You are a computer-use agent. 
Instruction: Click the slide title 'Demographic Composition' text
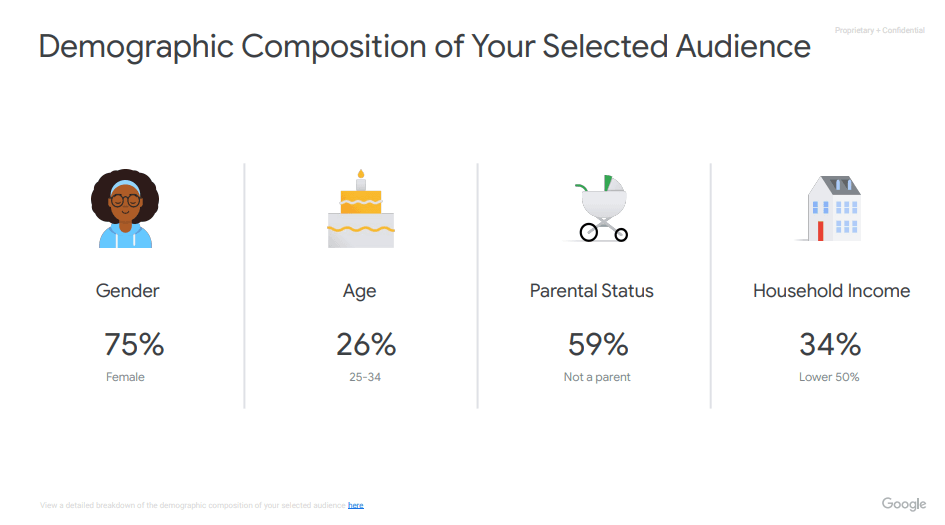point(233,47)
